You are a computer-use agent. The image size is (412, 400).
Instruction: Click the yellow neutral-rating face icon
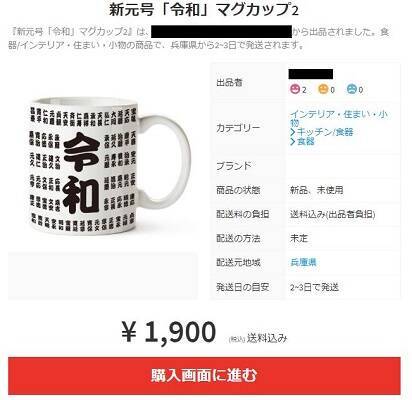[323, 89]
